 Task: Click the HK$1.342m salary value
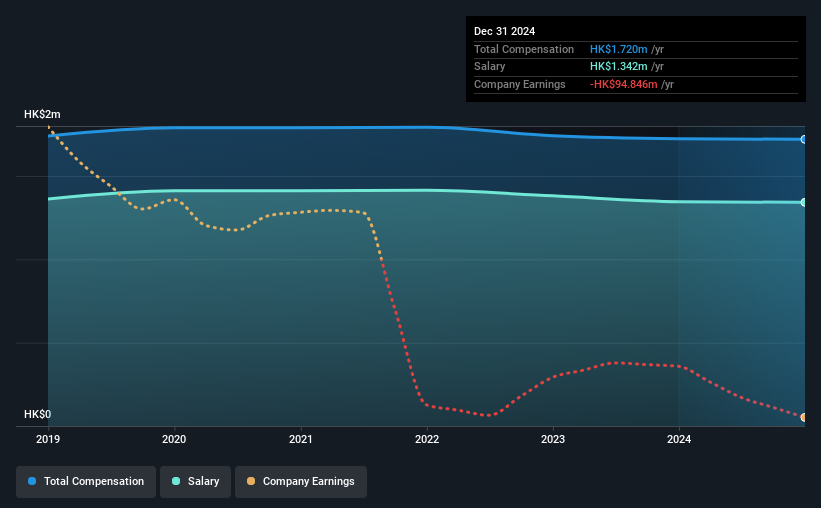click(618, 67)
